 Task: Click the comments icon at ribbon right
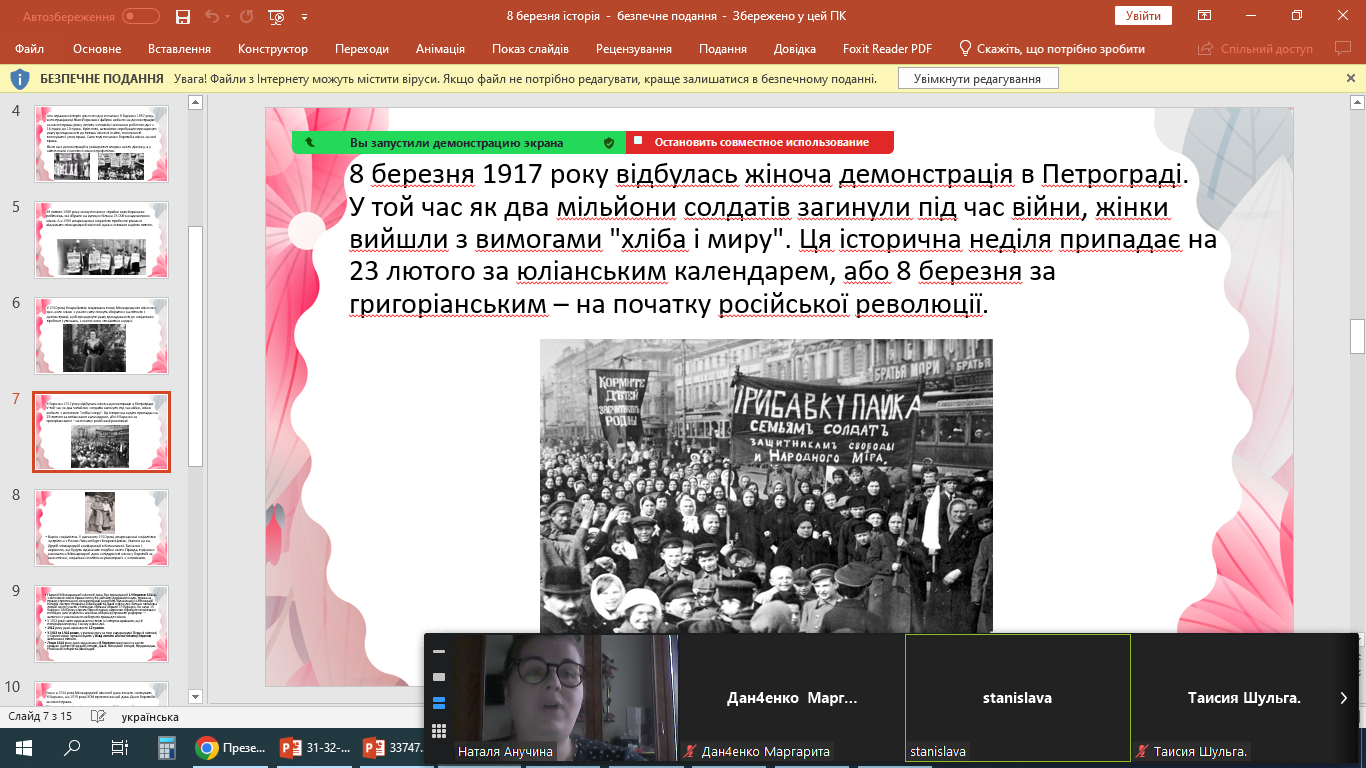(1342, 49)
